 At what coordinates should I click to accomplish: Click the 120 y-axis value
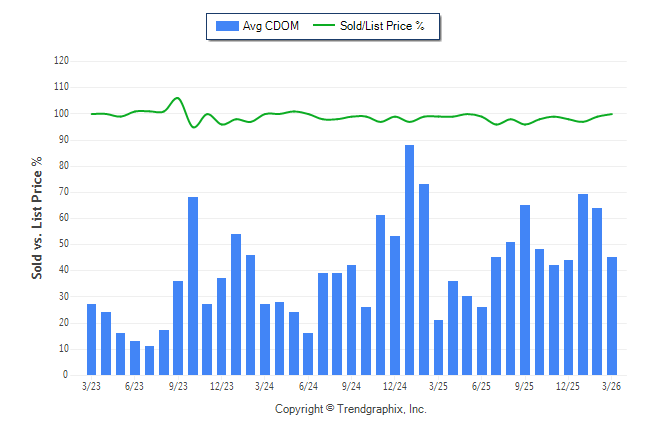tap(61, 61)
